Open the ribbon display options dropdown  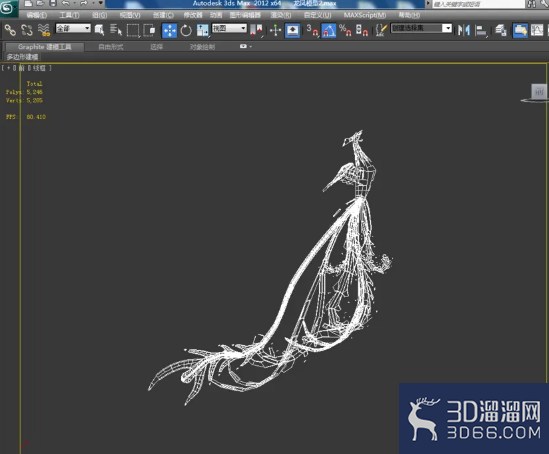pos(246,46)
